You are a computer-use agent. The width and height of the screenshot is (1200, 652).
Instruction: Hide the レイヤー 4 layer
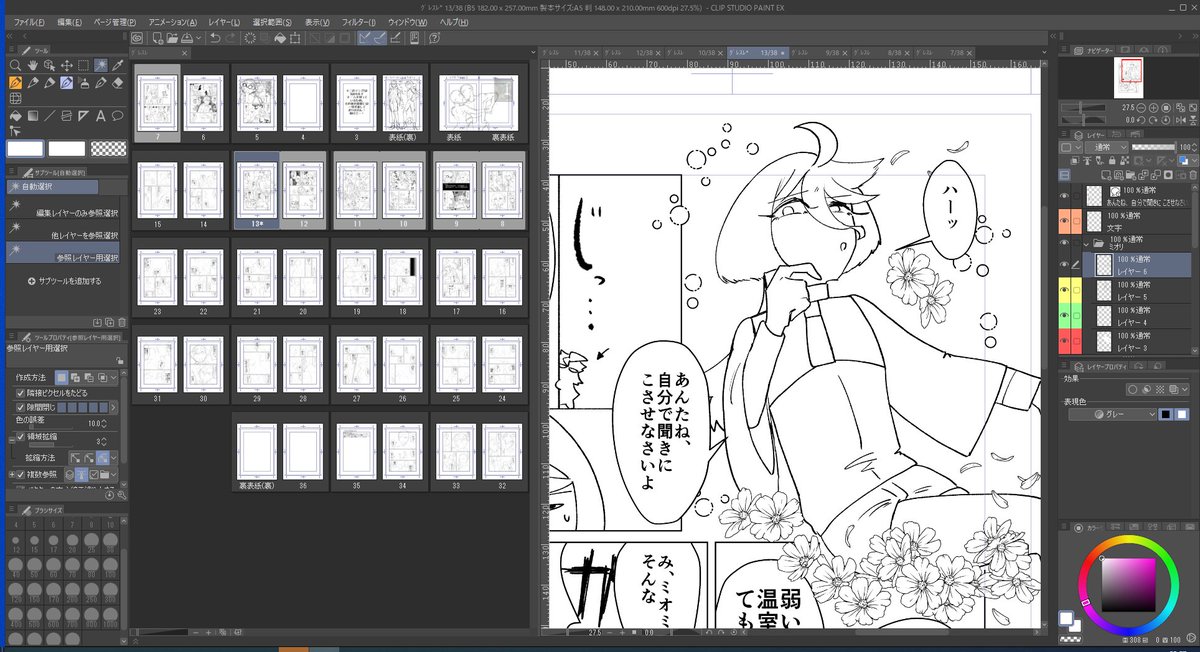pos(1064,316)
